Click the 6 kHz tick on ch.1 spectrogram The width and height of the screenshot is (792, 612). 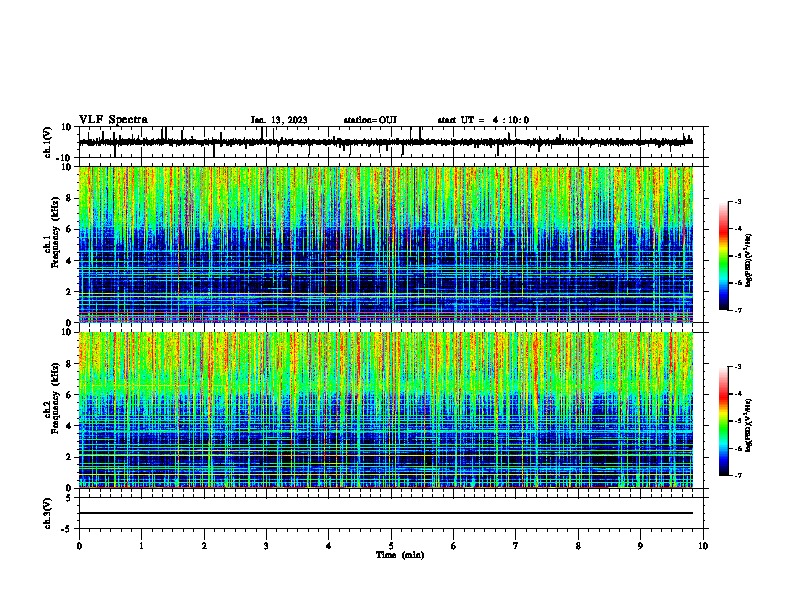click(x=69, y=229)
